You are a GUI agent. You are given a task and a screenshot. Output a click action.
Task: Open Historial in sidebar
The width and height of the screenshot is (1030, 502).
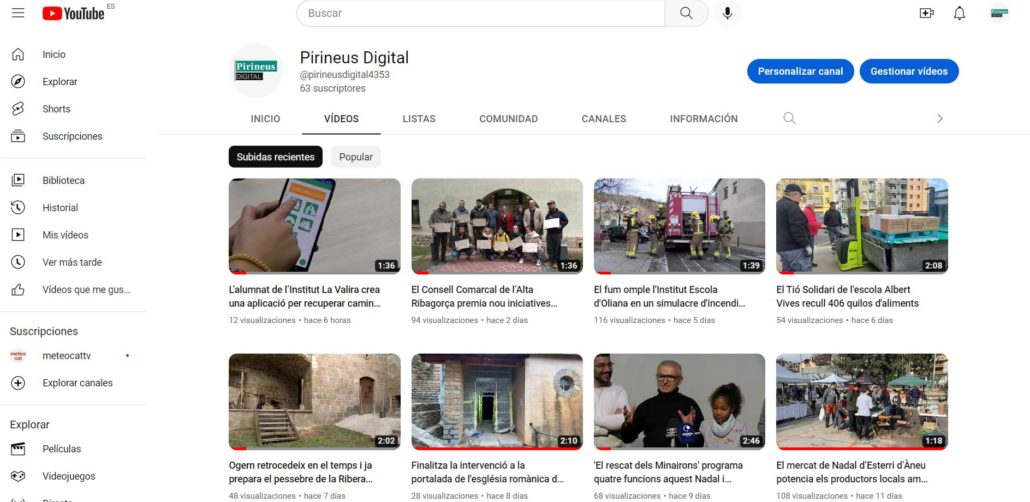click(60, 208)
